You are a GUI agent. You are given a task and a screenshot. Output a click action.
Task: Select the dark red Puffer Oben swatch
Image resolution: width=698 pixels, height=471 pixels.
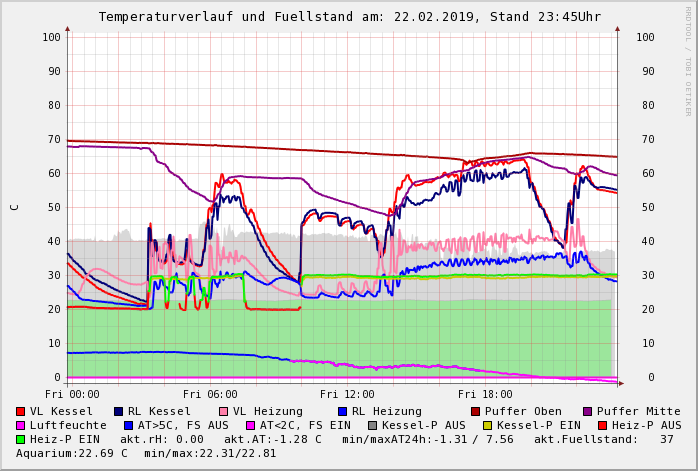click(476, 411)
